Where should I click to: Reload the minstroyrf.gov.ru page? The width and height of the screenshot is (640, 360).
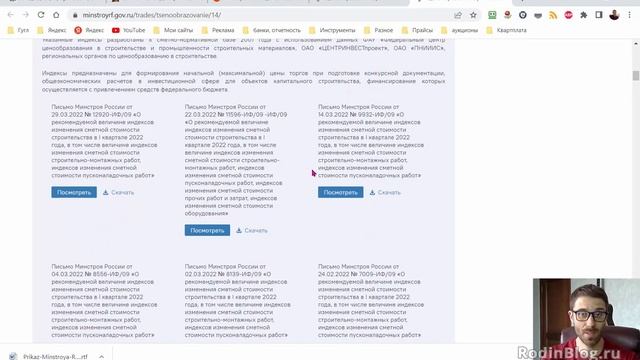pyautogui.click(x=41, y=15)
